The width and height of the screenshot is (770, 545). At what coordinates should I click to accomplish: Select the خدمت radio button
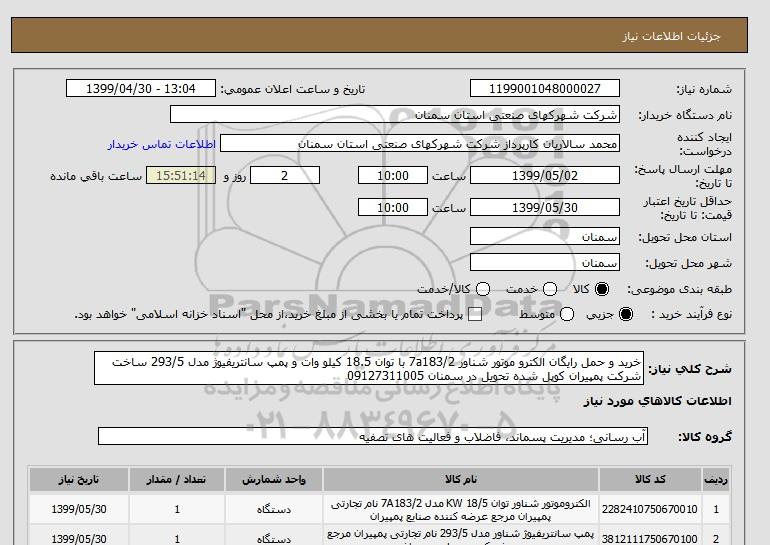550,289
